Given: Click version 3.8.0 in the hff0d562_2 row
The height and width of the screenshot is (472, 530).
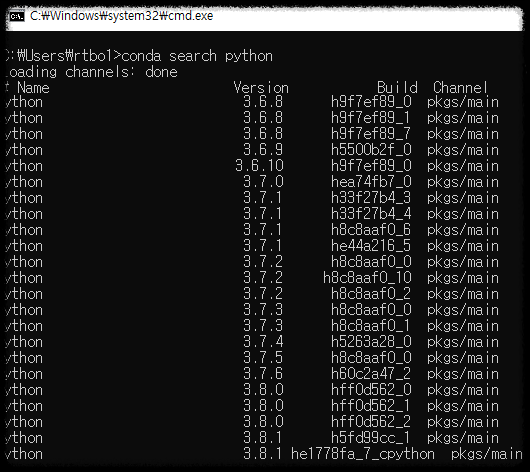Looking at the screenshot, I should pyautogui.click(x=263, y=422).
